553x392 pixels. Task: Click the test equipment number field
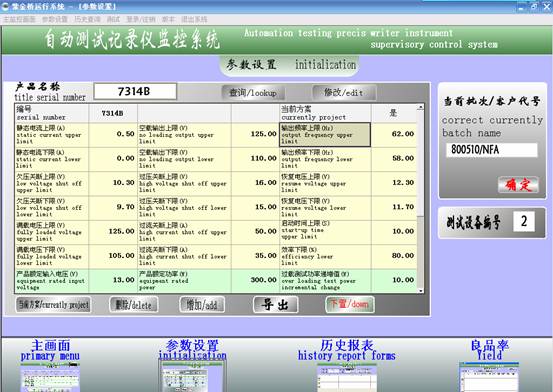click(524, 221)
